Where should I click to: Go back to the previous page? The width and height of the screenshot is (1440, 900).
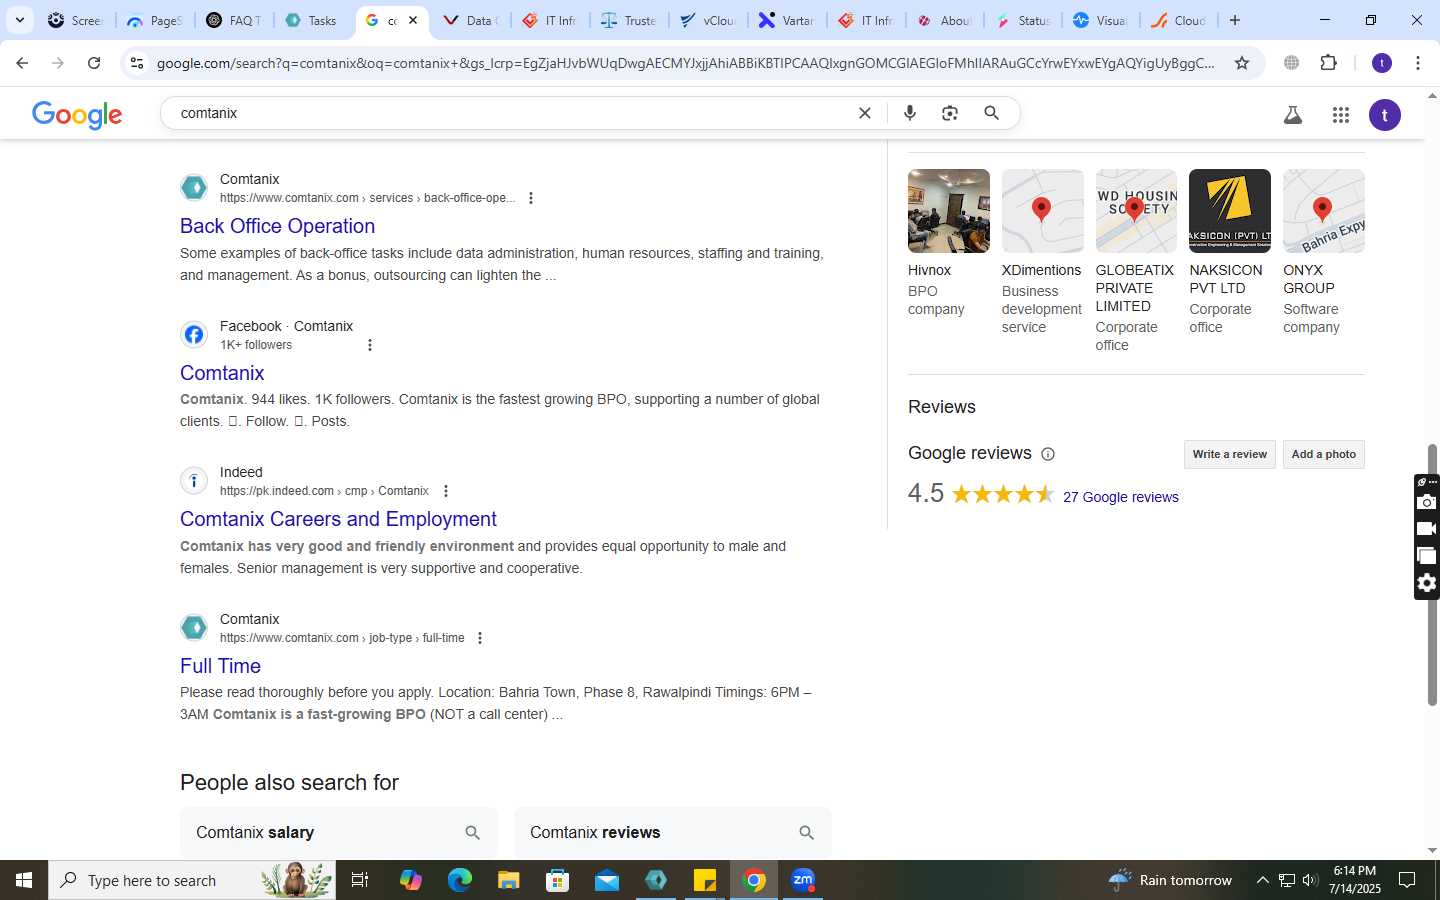pos(22,63)
